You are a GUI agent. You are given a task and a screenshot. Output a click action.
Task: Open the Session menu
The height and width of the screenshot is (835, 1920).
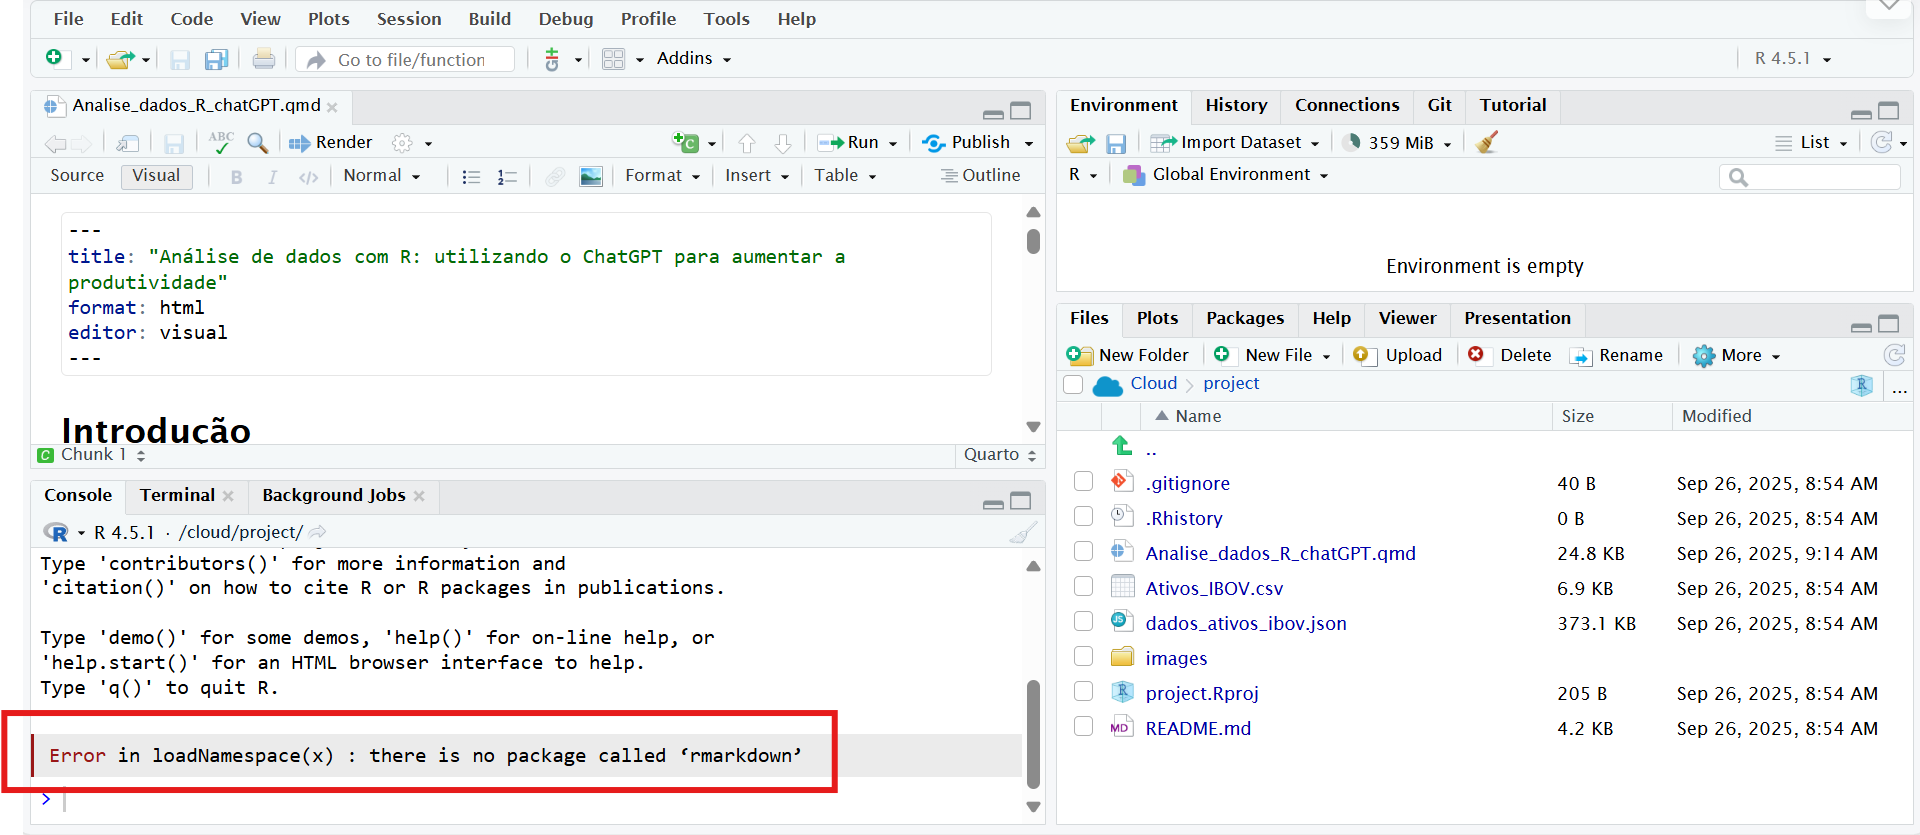[409, 19]
